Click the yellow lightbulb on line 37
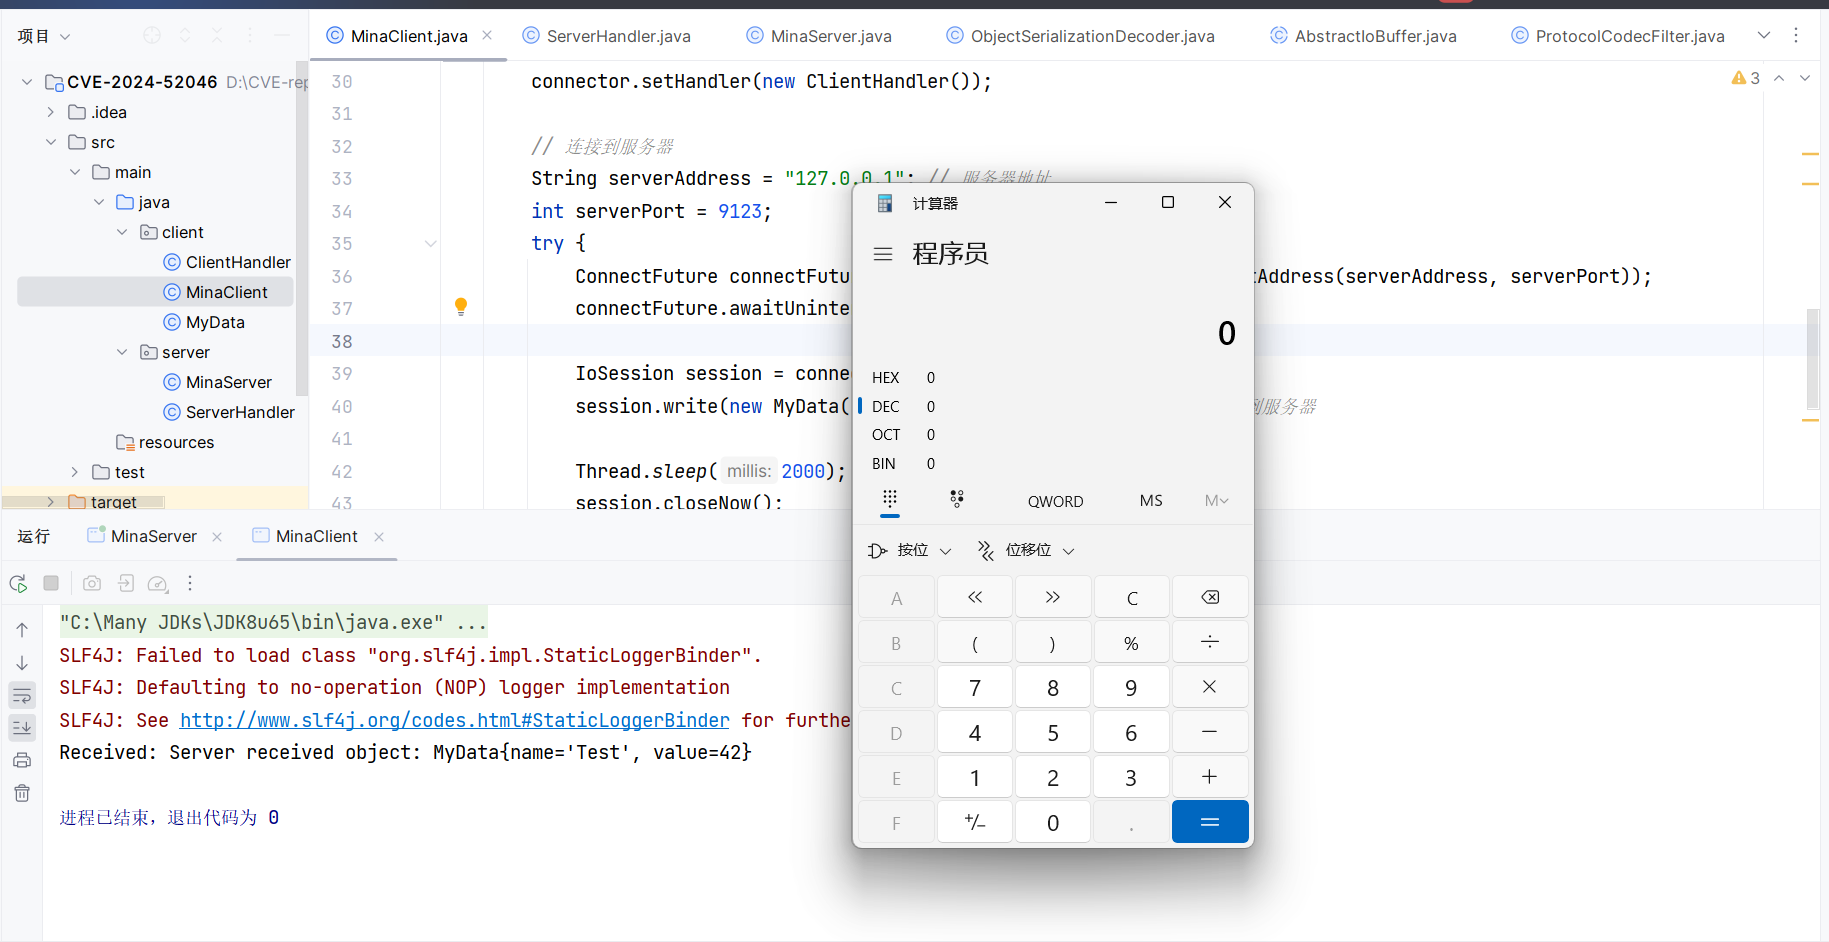The height and width of the screenshot is (942, 1829). click(461, 307)
